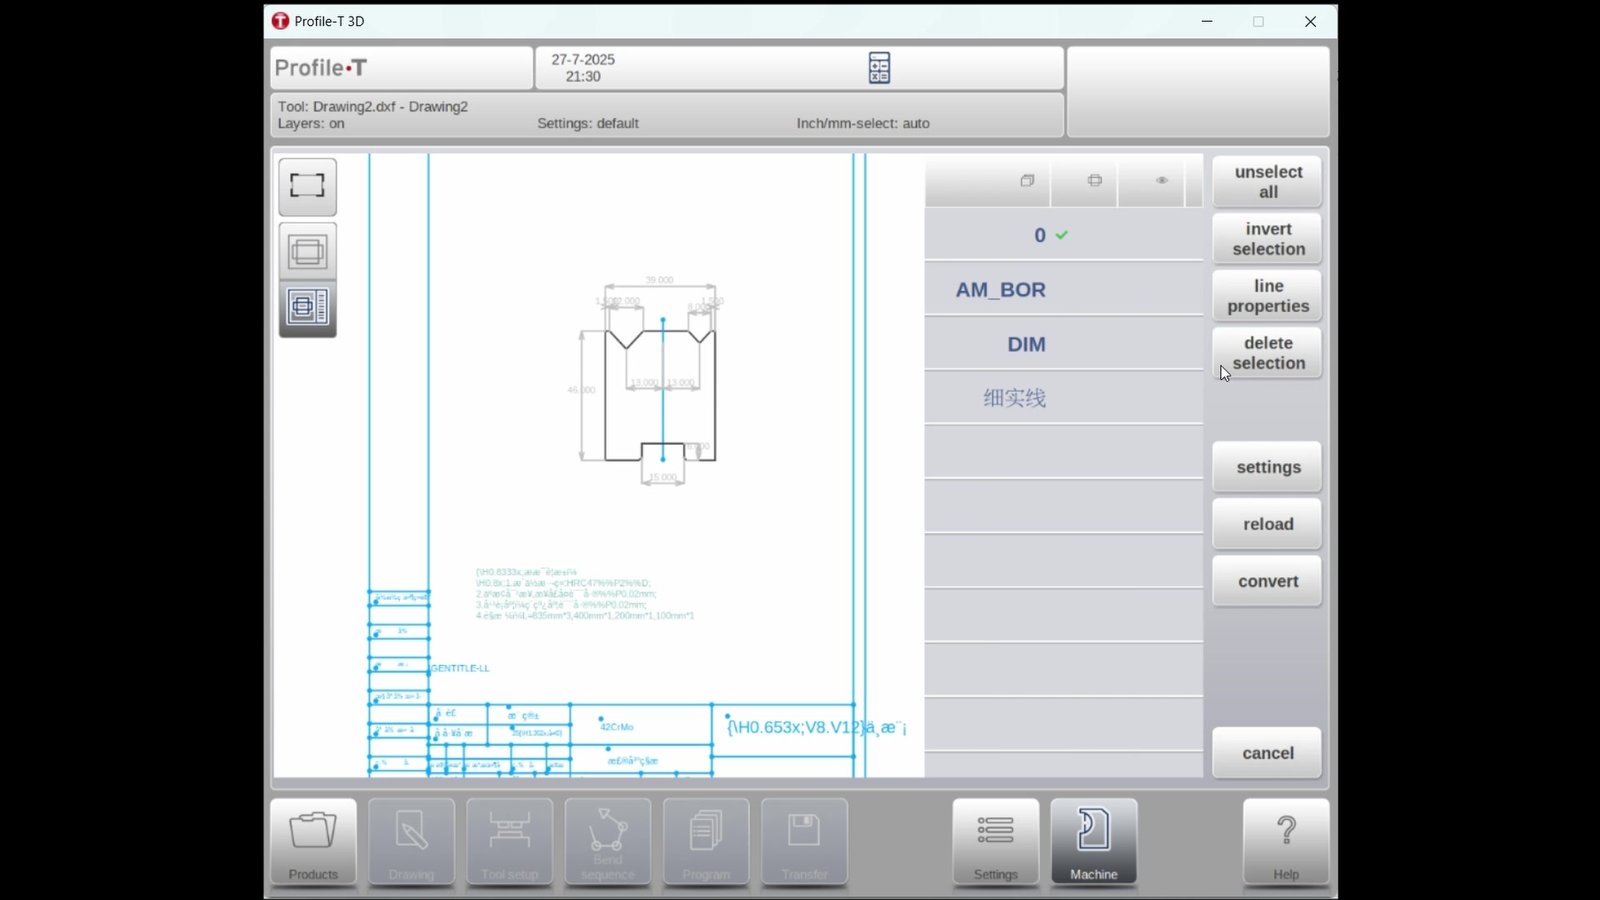The image size is (1600, 900).
Task: Toggle the layer list view icon
Action: pyautogui.click(x=307, y=307)
